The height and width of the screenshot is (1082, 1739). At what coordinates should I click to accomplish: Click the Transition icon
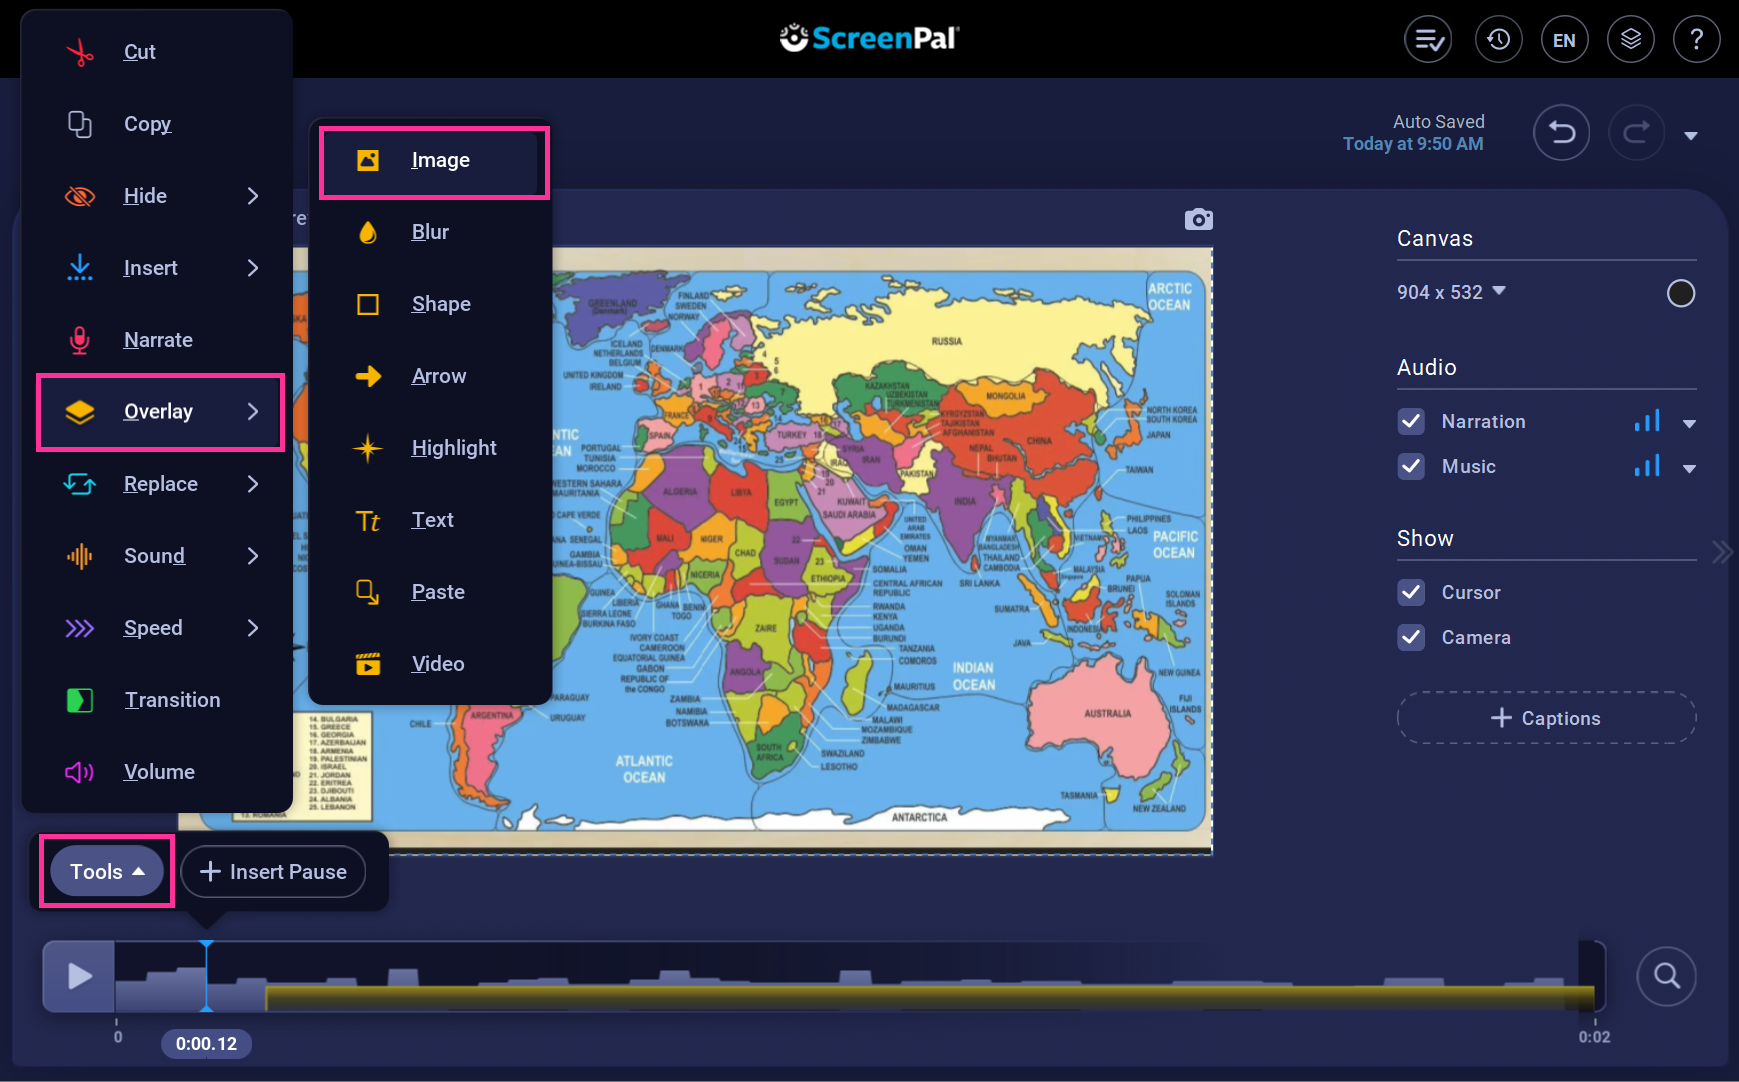[x=80, y=700]
